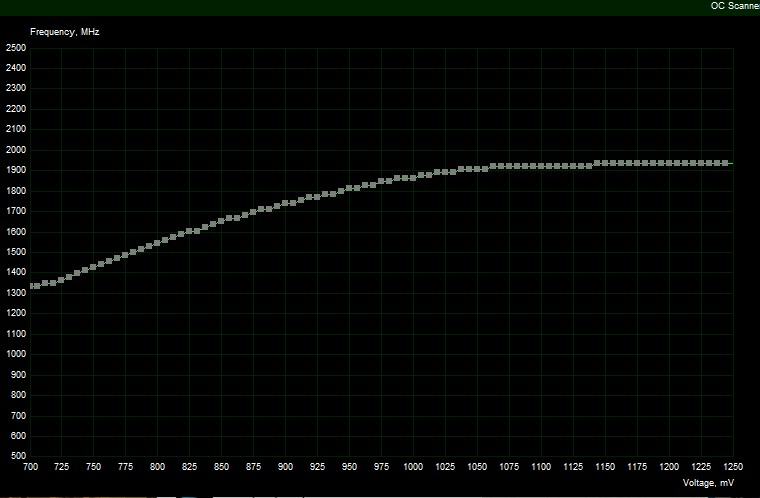Click the 875 voltage axis label
The image size is (760, 498).
point(253,466)
